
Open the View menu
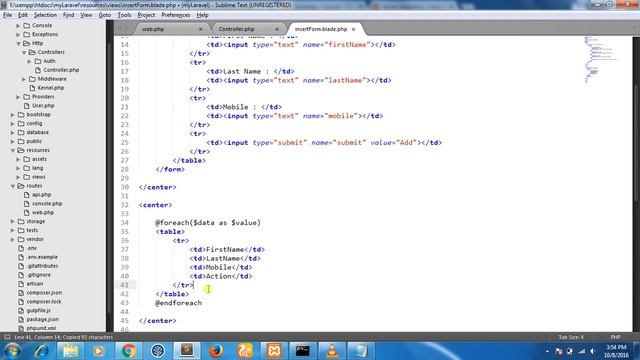pos(86,15)
